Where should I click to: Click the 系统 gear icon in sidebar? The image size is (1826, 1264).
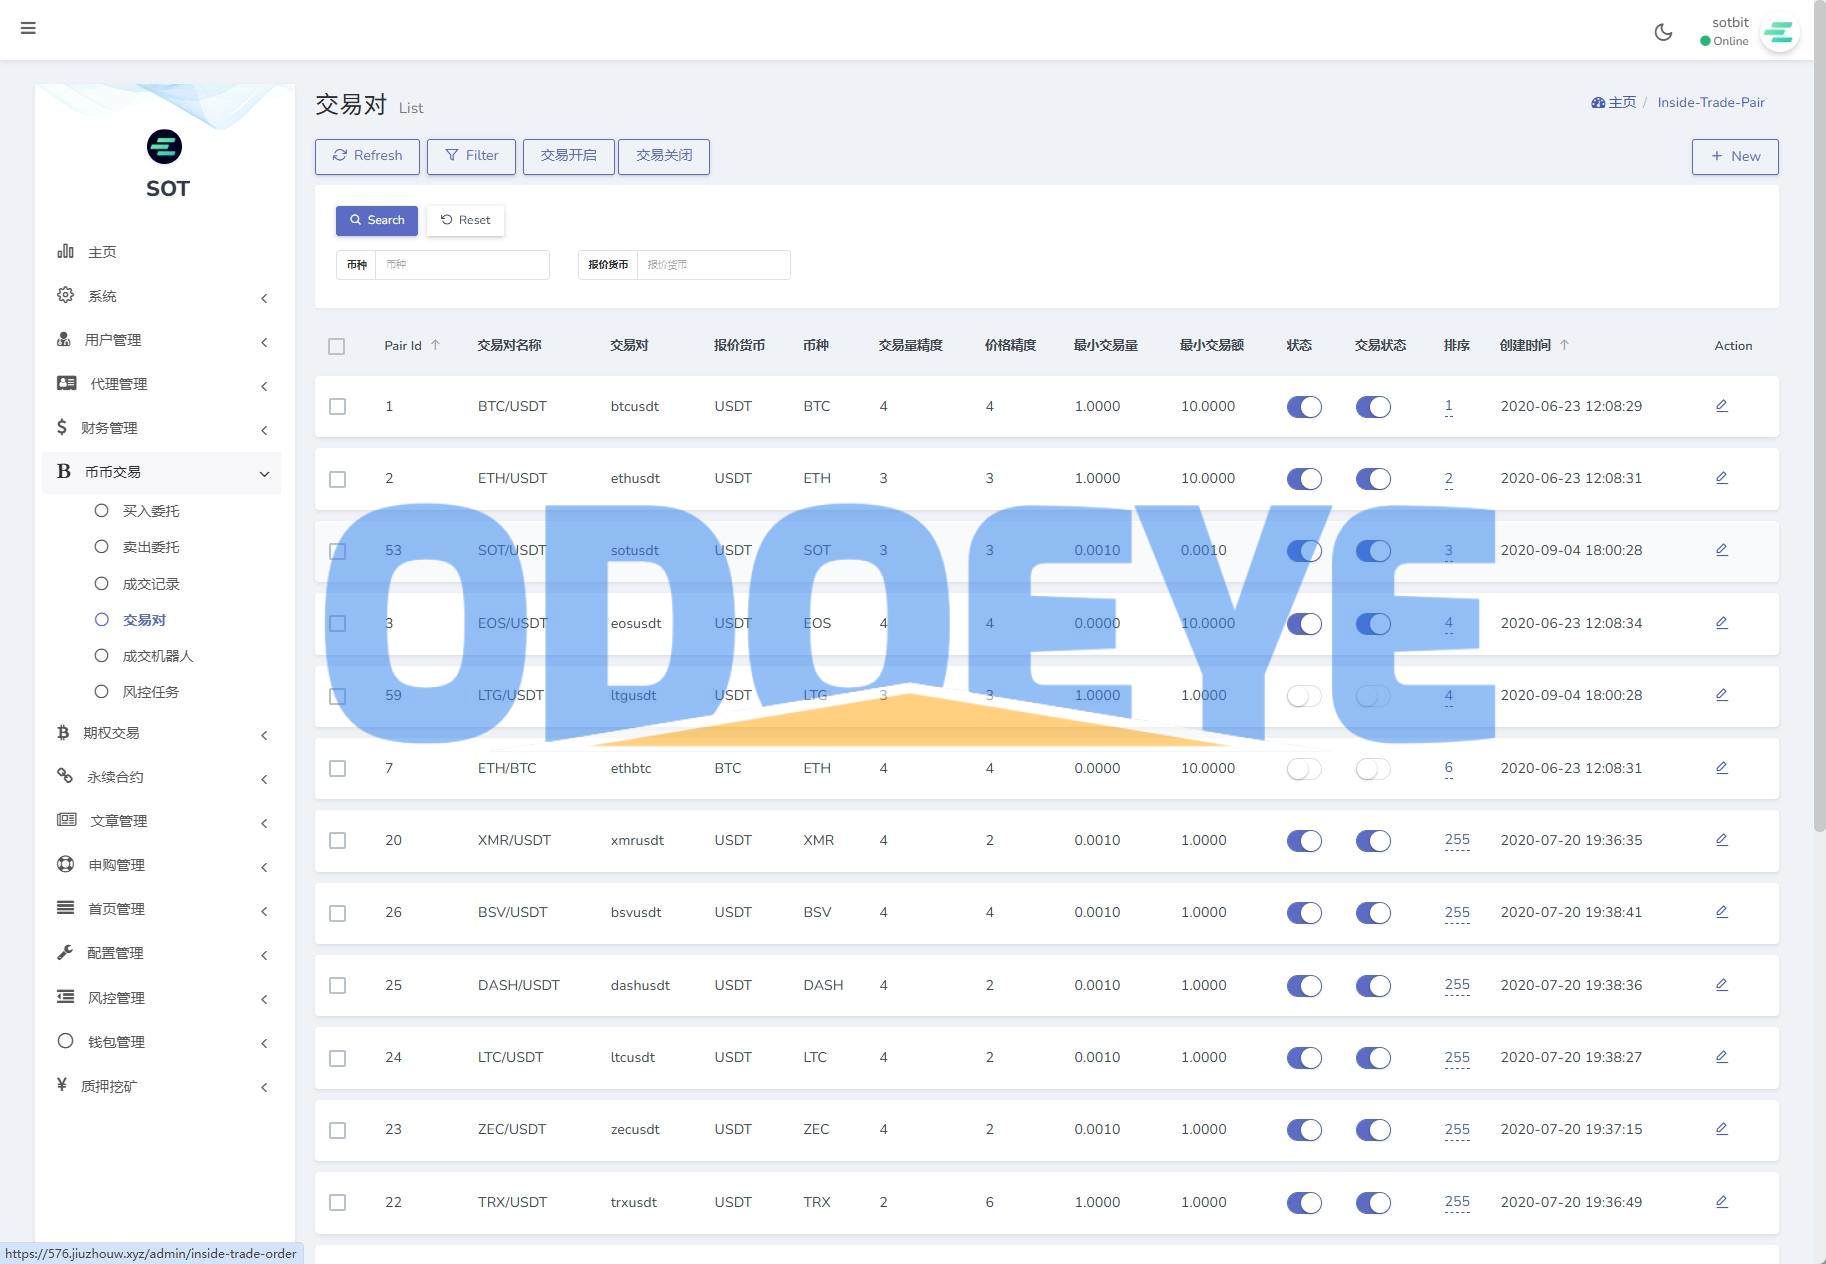(x=65, y=295)
